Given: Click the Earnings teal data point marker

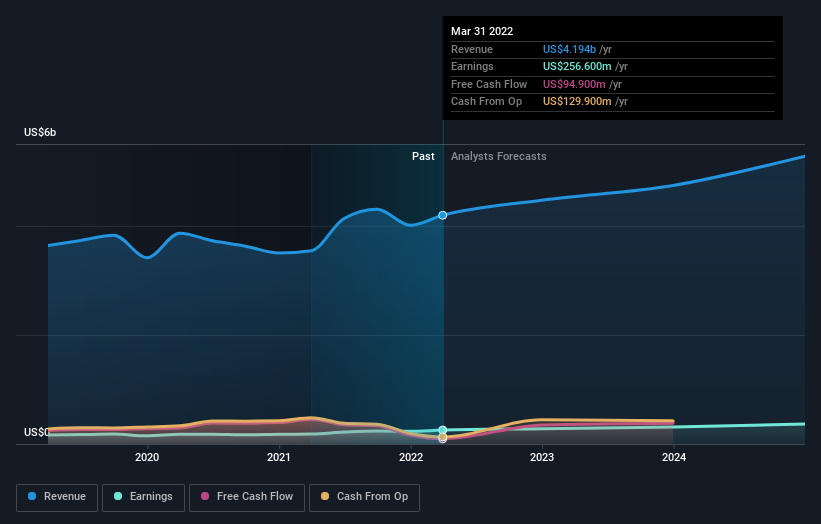Looking at the screenshot, I should tap(442, 430).
